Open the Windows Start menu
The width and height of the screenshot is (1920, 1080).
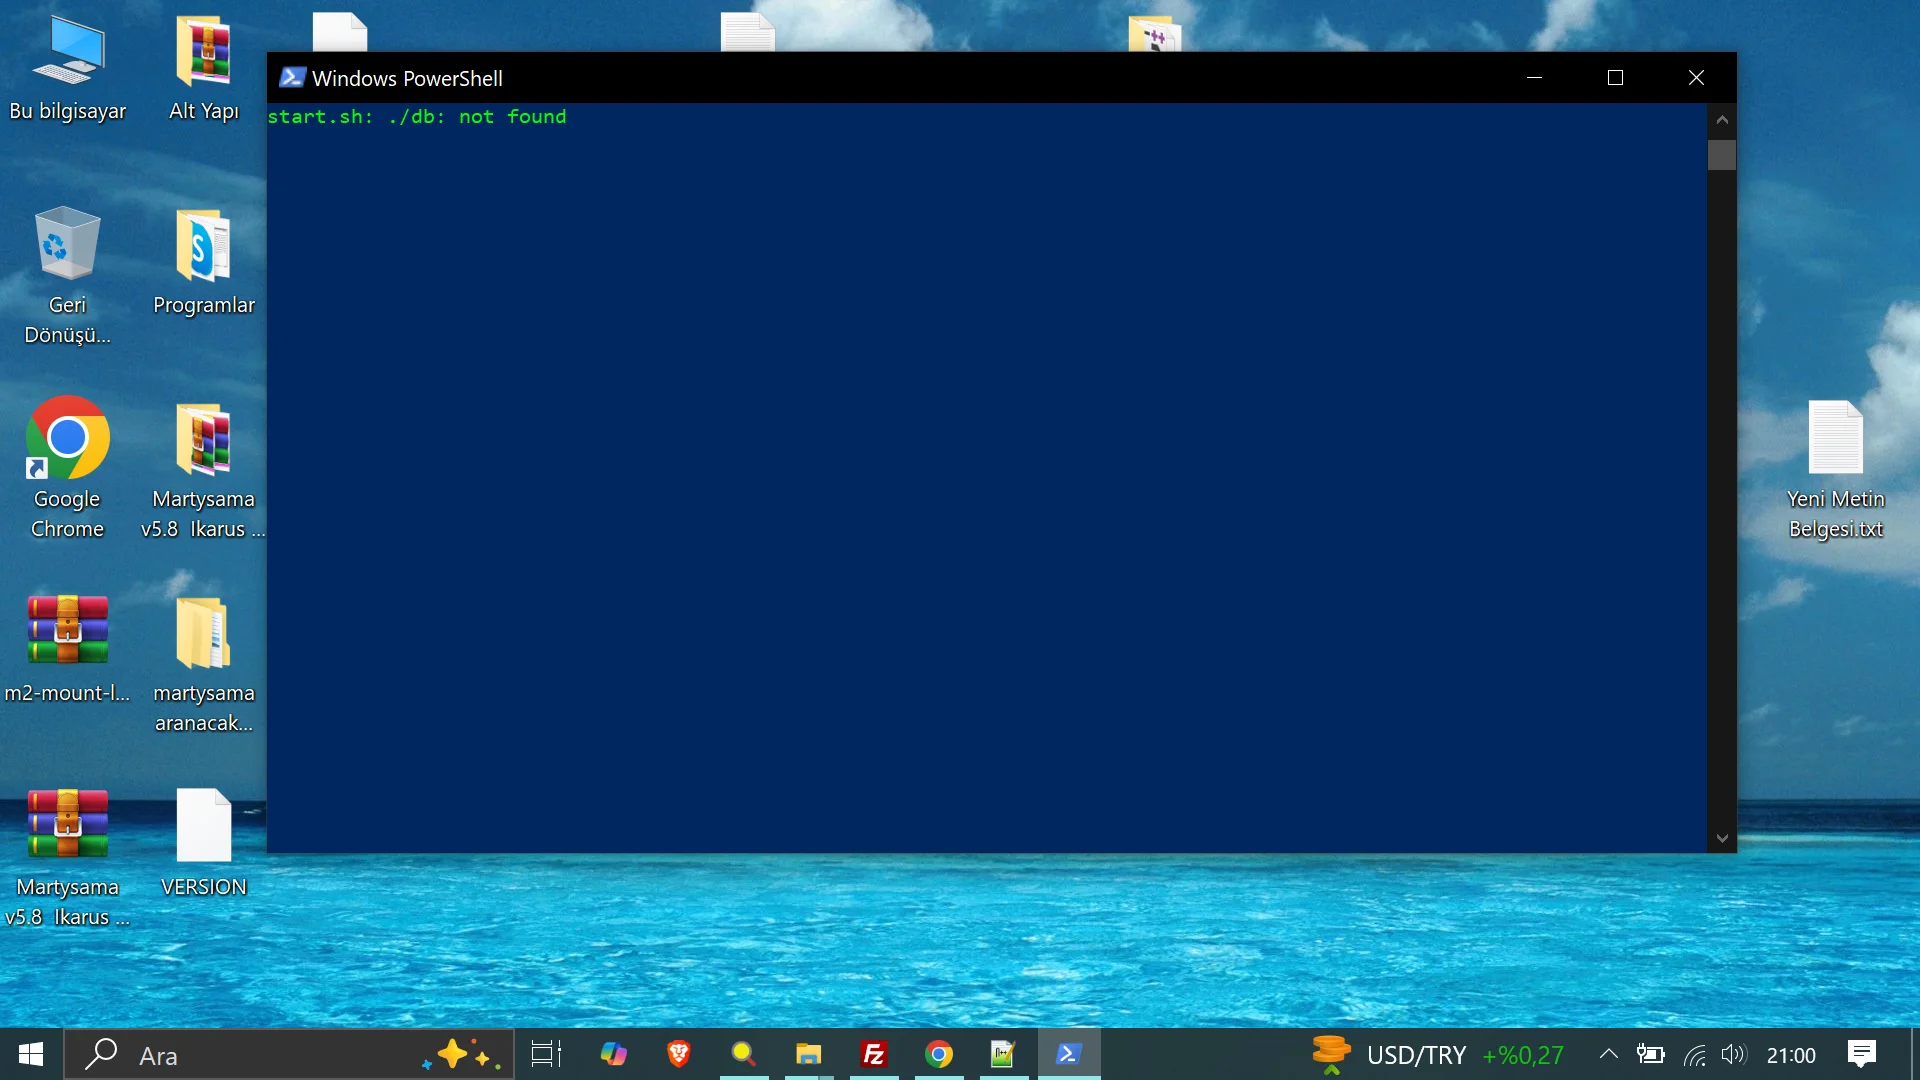[x=31, y=1054]
